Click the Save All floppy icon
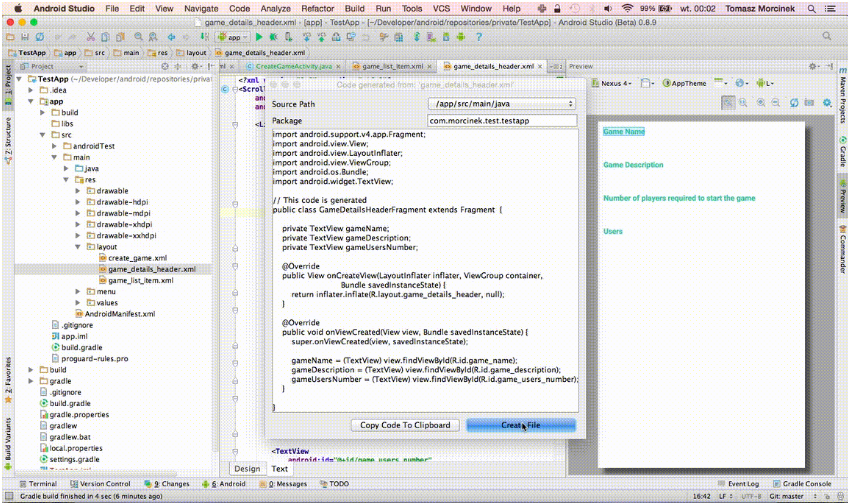The width and height of the screenshot is (848, 503). tap(24, 37)
